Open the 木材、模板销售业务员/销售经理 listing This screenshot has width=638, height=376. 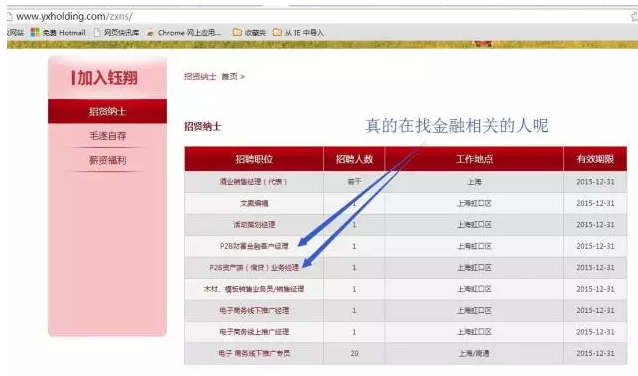[x=254, y=289]
